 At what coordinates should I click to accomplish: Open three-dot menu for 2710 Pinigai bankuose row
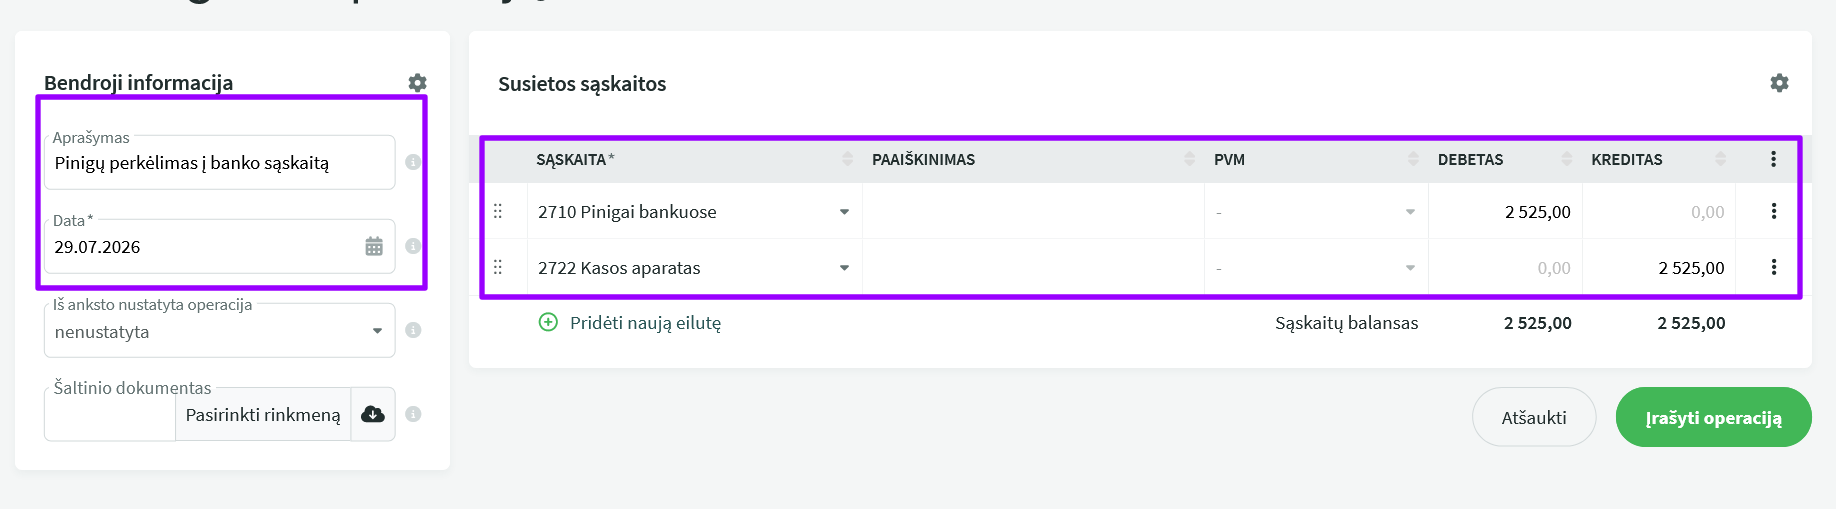tap(1774, 211)
